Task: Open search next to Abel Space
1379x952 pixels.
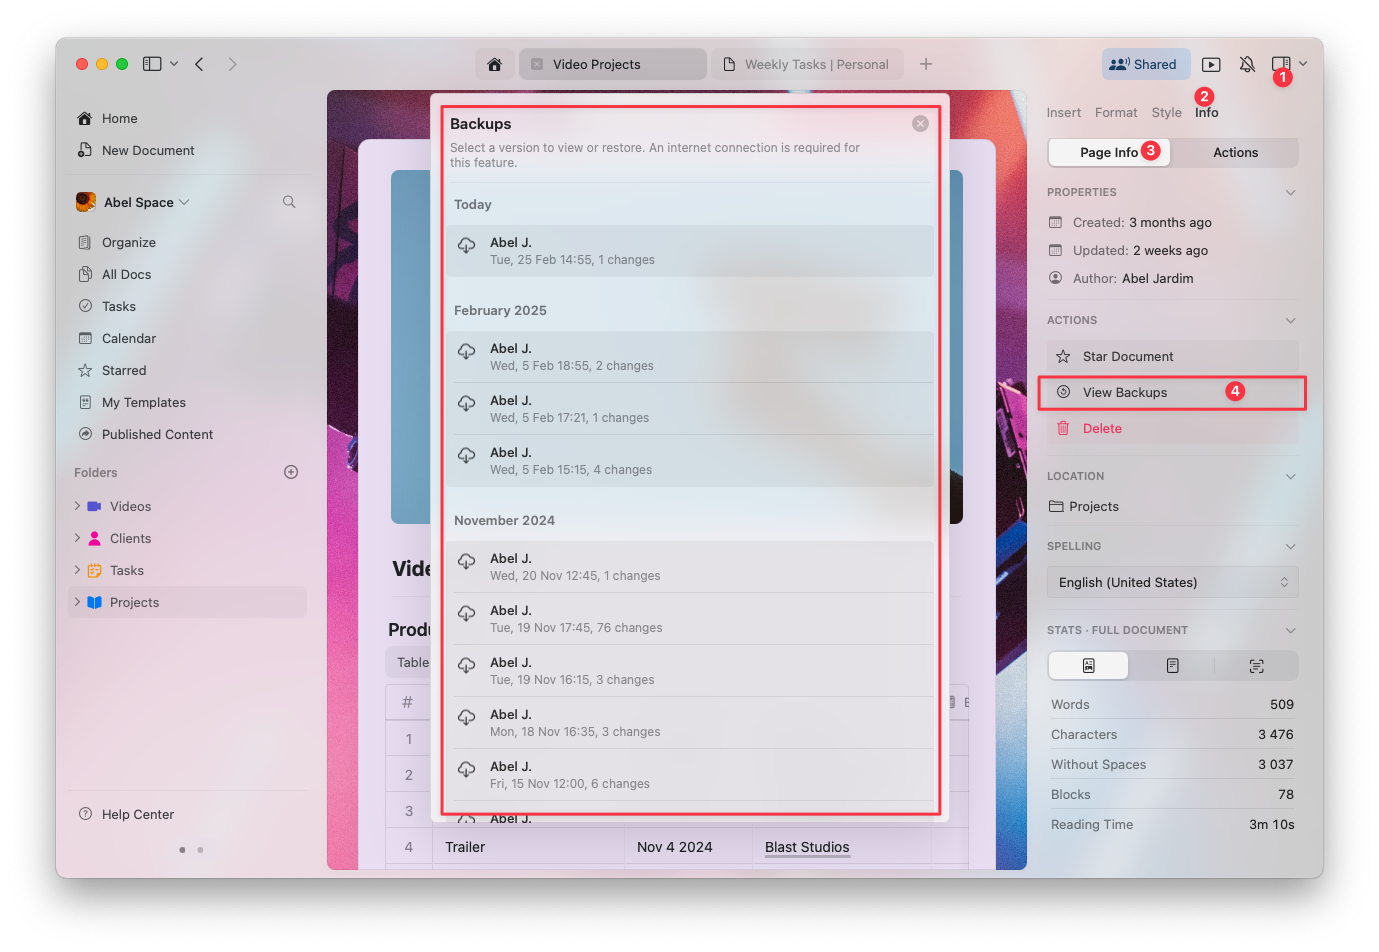Action: tap(289, 201)
